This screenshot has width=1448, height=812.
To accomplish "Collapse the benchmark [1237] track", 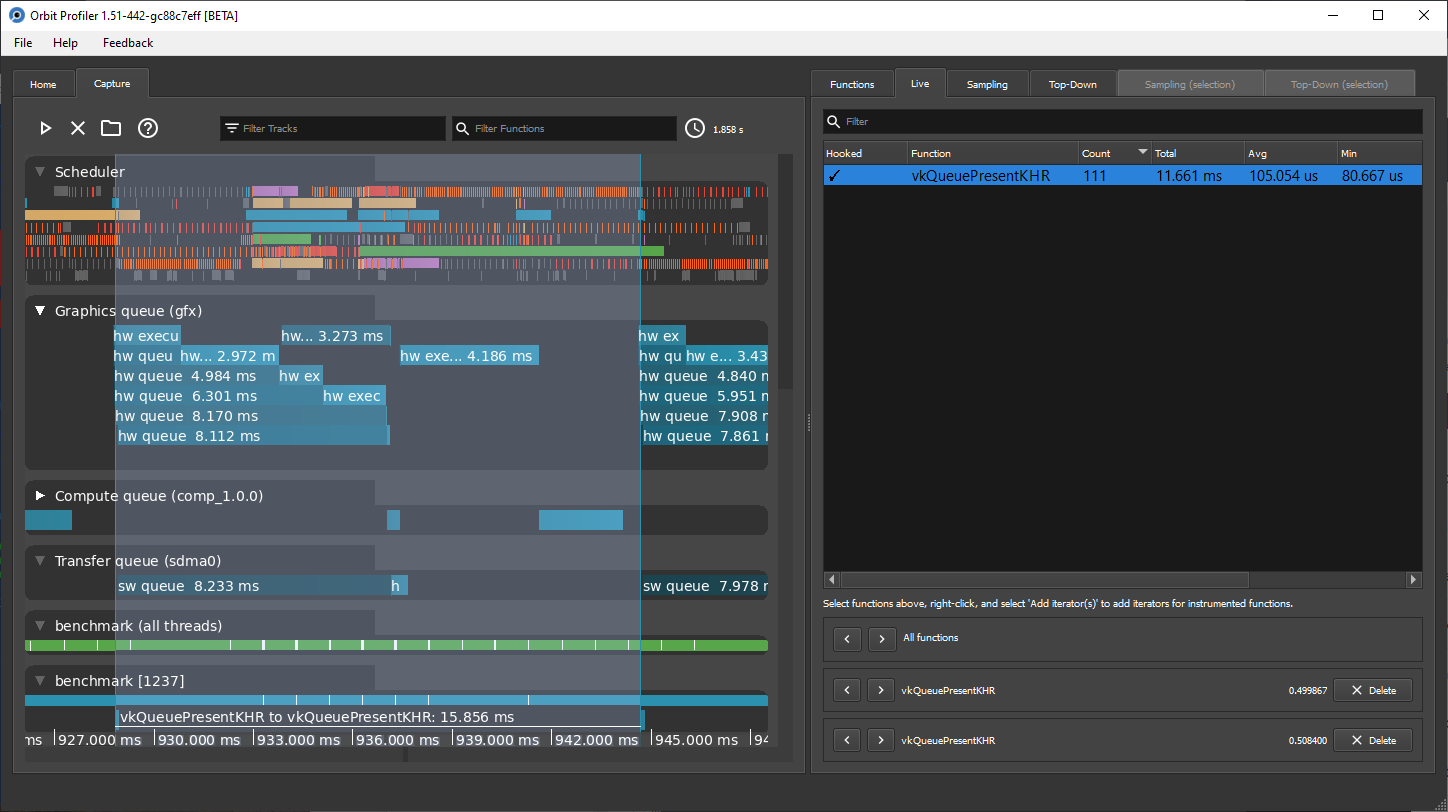I will [40, 681].
